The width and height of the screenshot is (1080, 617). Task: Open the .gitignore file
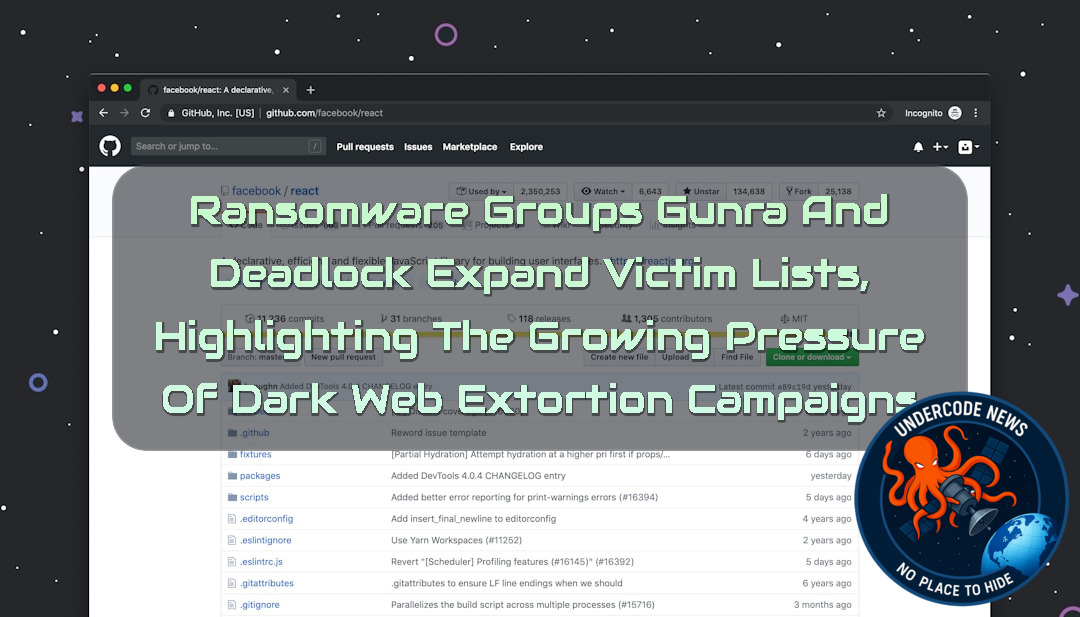260,605
